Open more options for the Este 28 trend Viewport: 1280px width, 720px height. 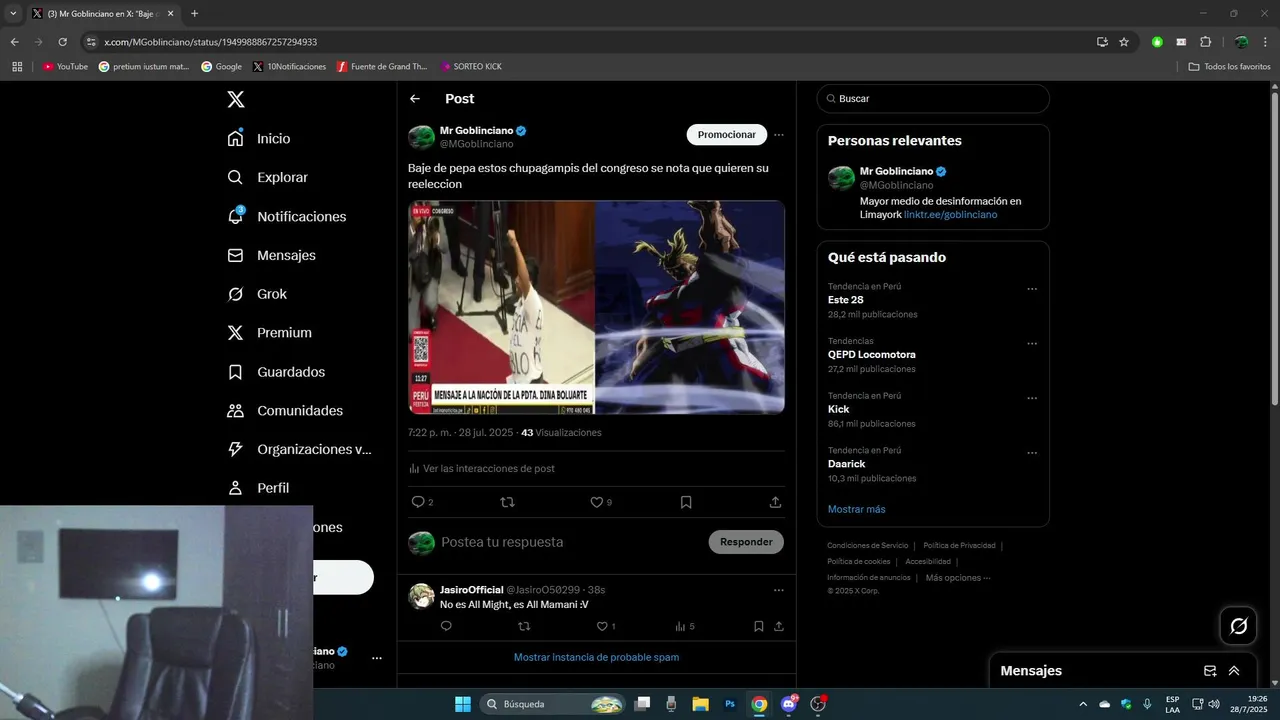pos(1032,289)
